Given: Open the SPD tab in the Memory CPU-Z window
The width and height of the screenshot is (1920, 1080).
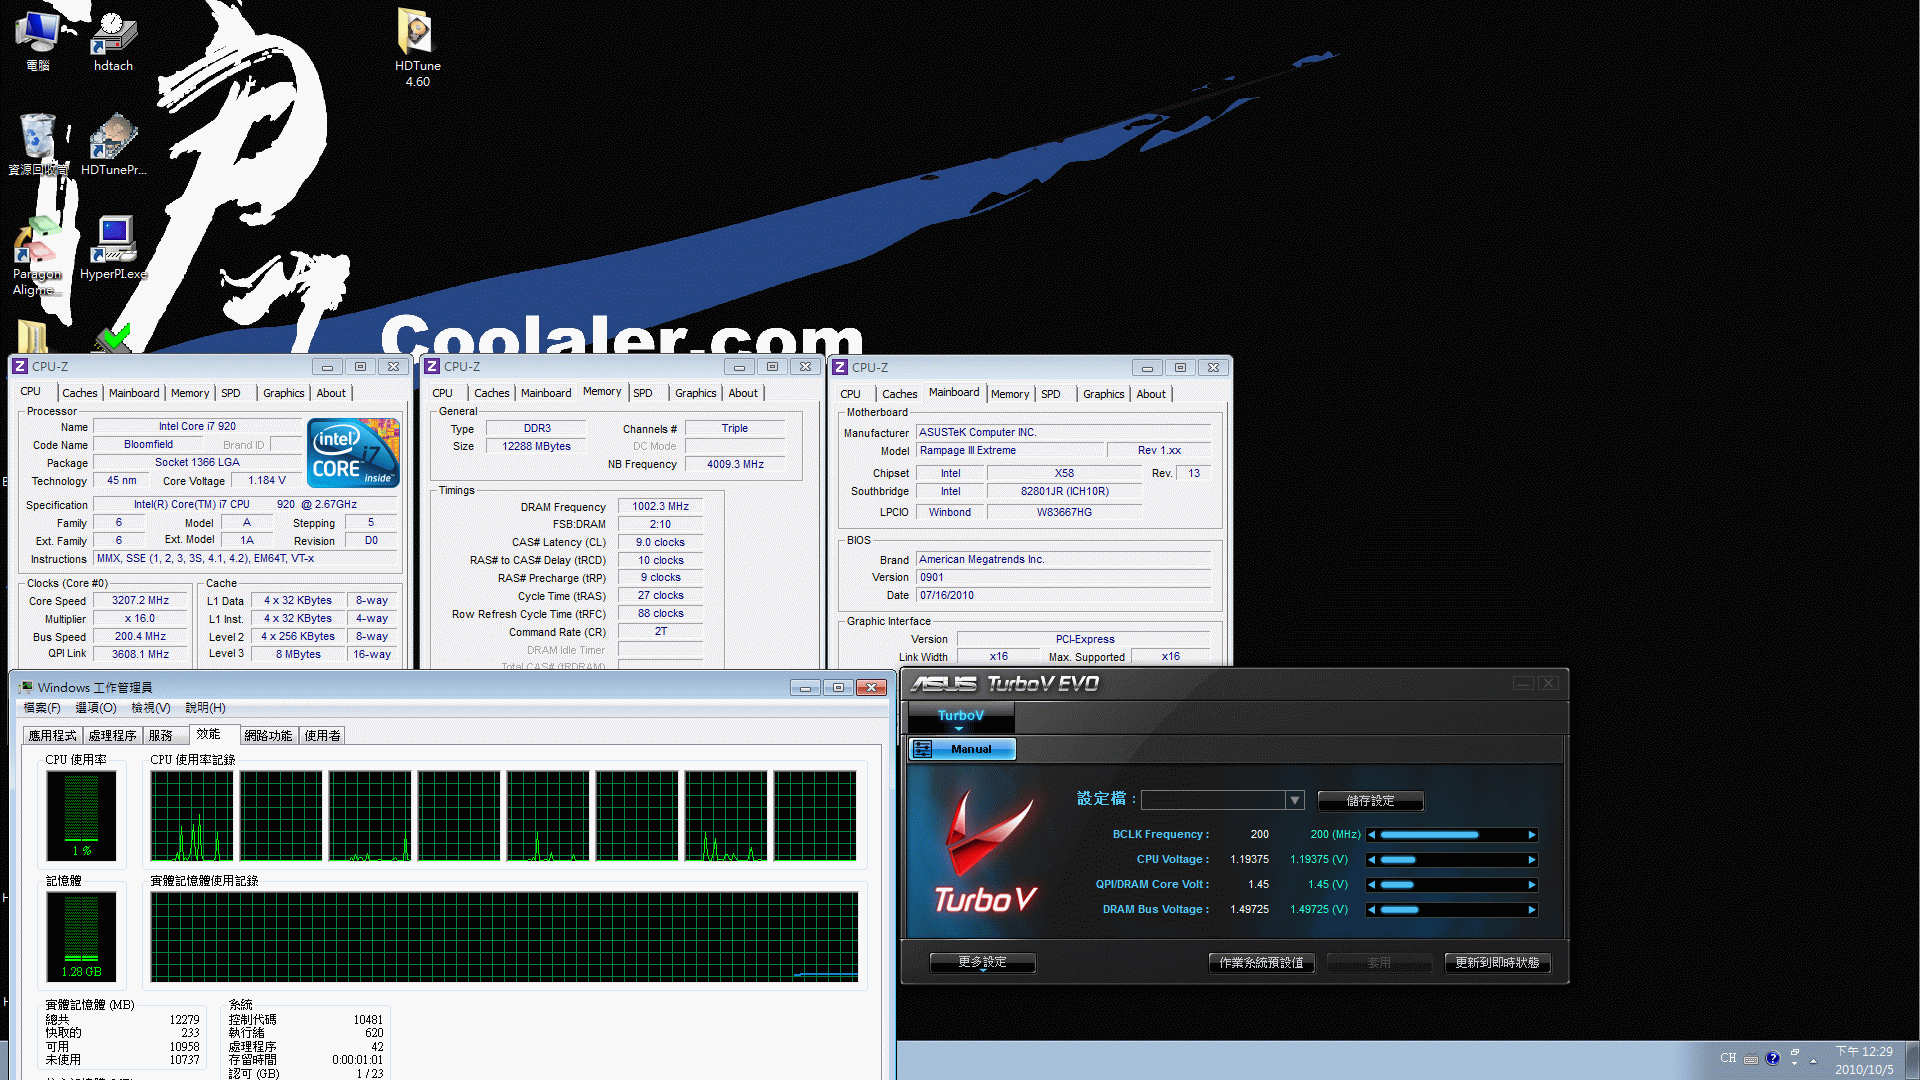Looking at the screenshot, I should (x=643, y=393).
